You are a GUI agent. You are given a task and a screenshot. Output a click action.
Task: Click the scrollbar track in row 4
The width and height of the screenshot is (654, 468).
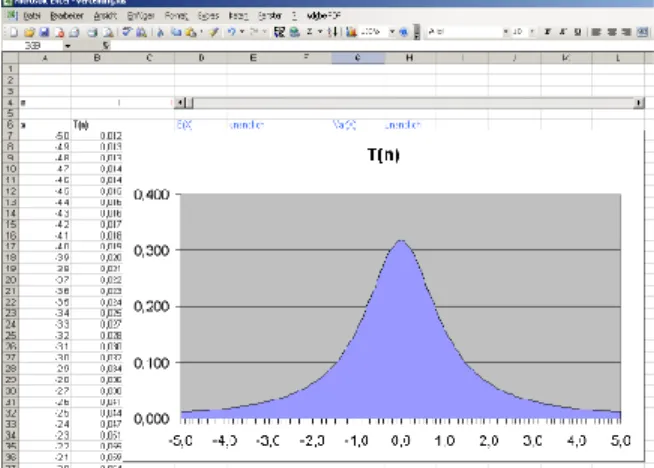tap(413, 103)
